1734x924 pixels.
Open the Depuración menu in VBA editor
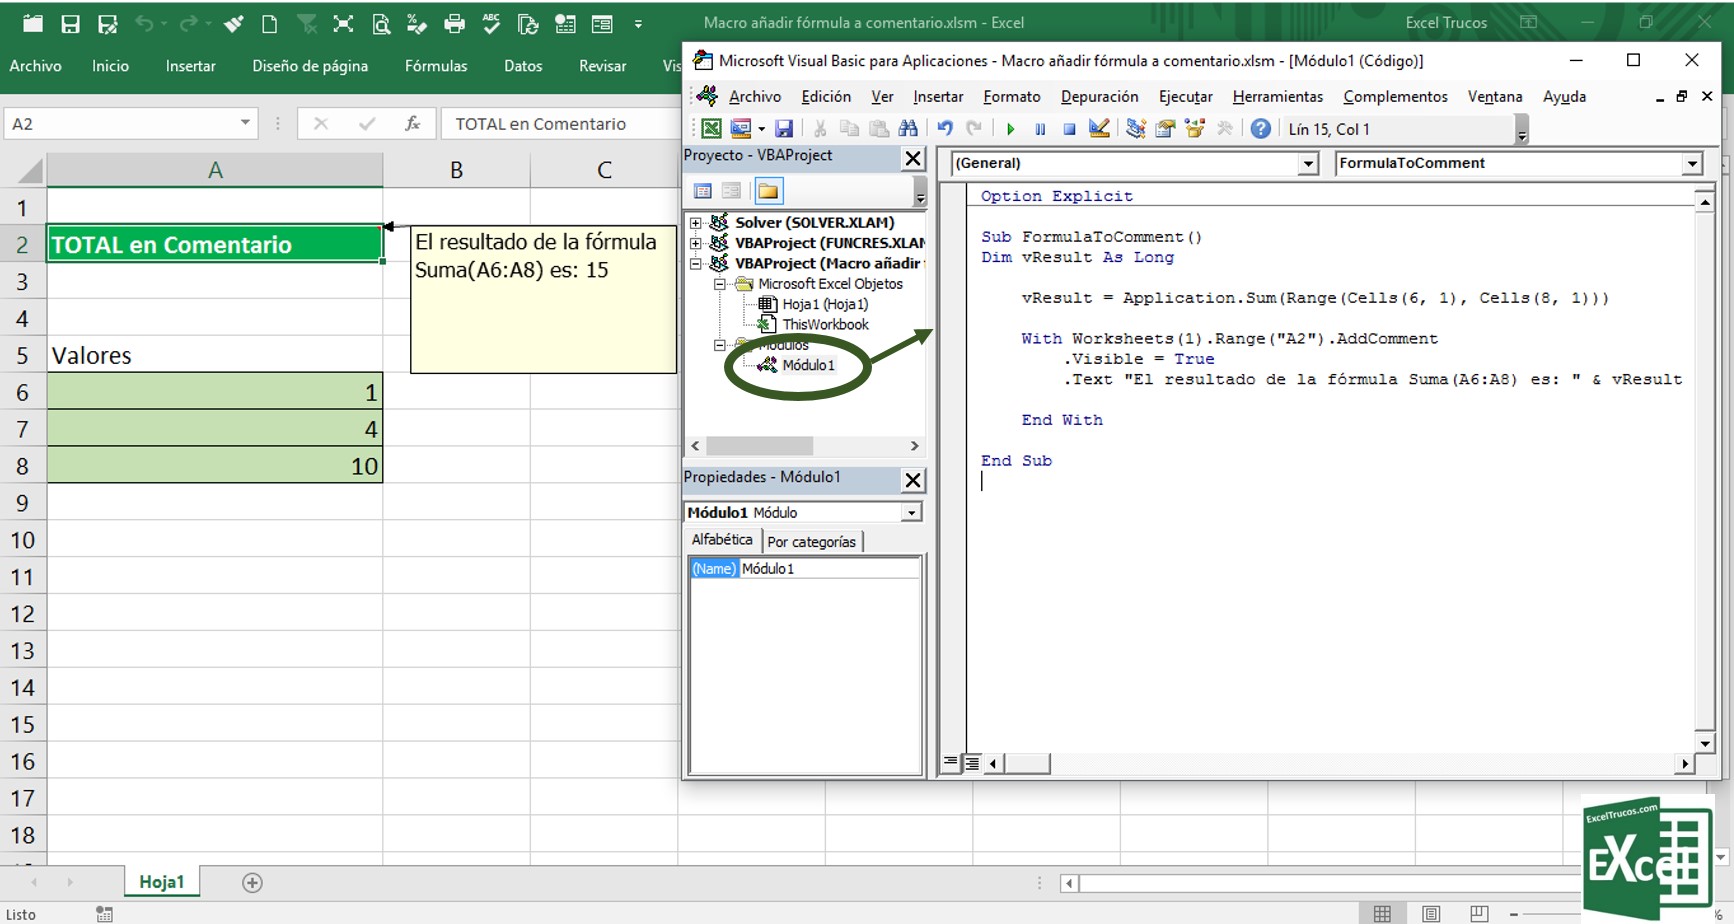1099,97
